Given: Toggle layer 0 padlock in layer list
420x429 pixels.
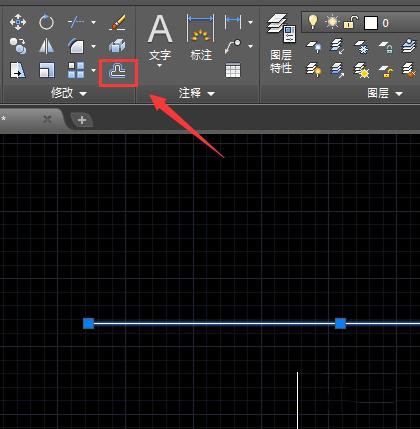Looking at the screenshot, I should [351, 23].
